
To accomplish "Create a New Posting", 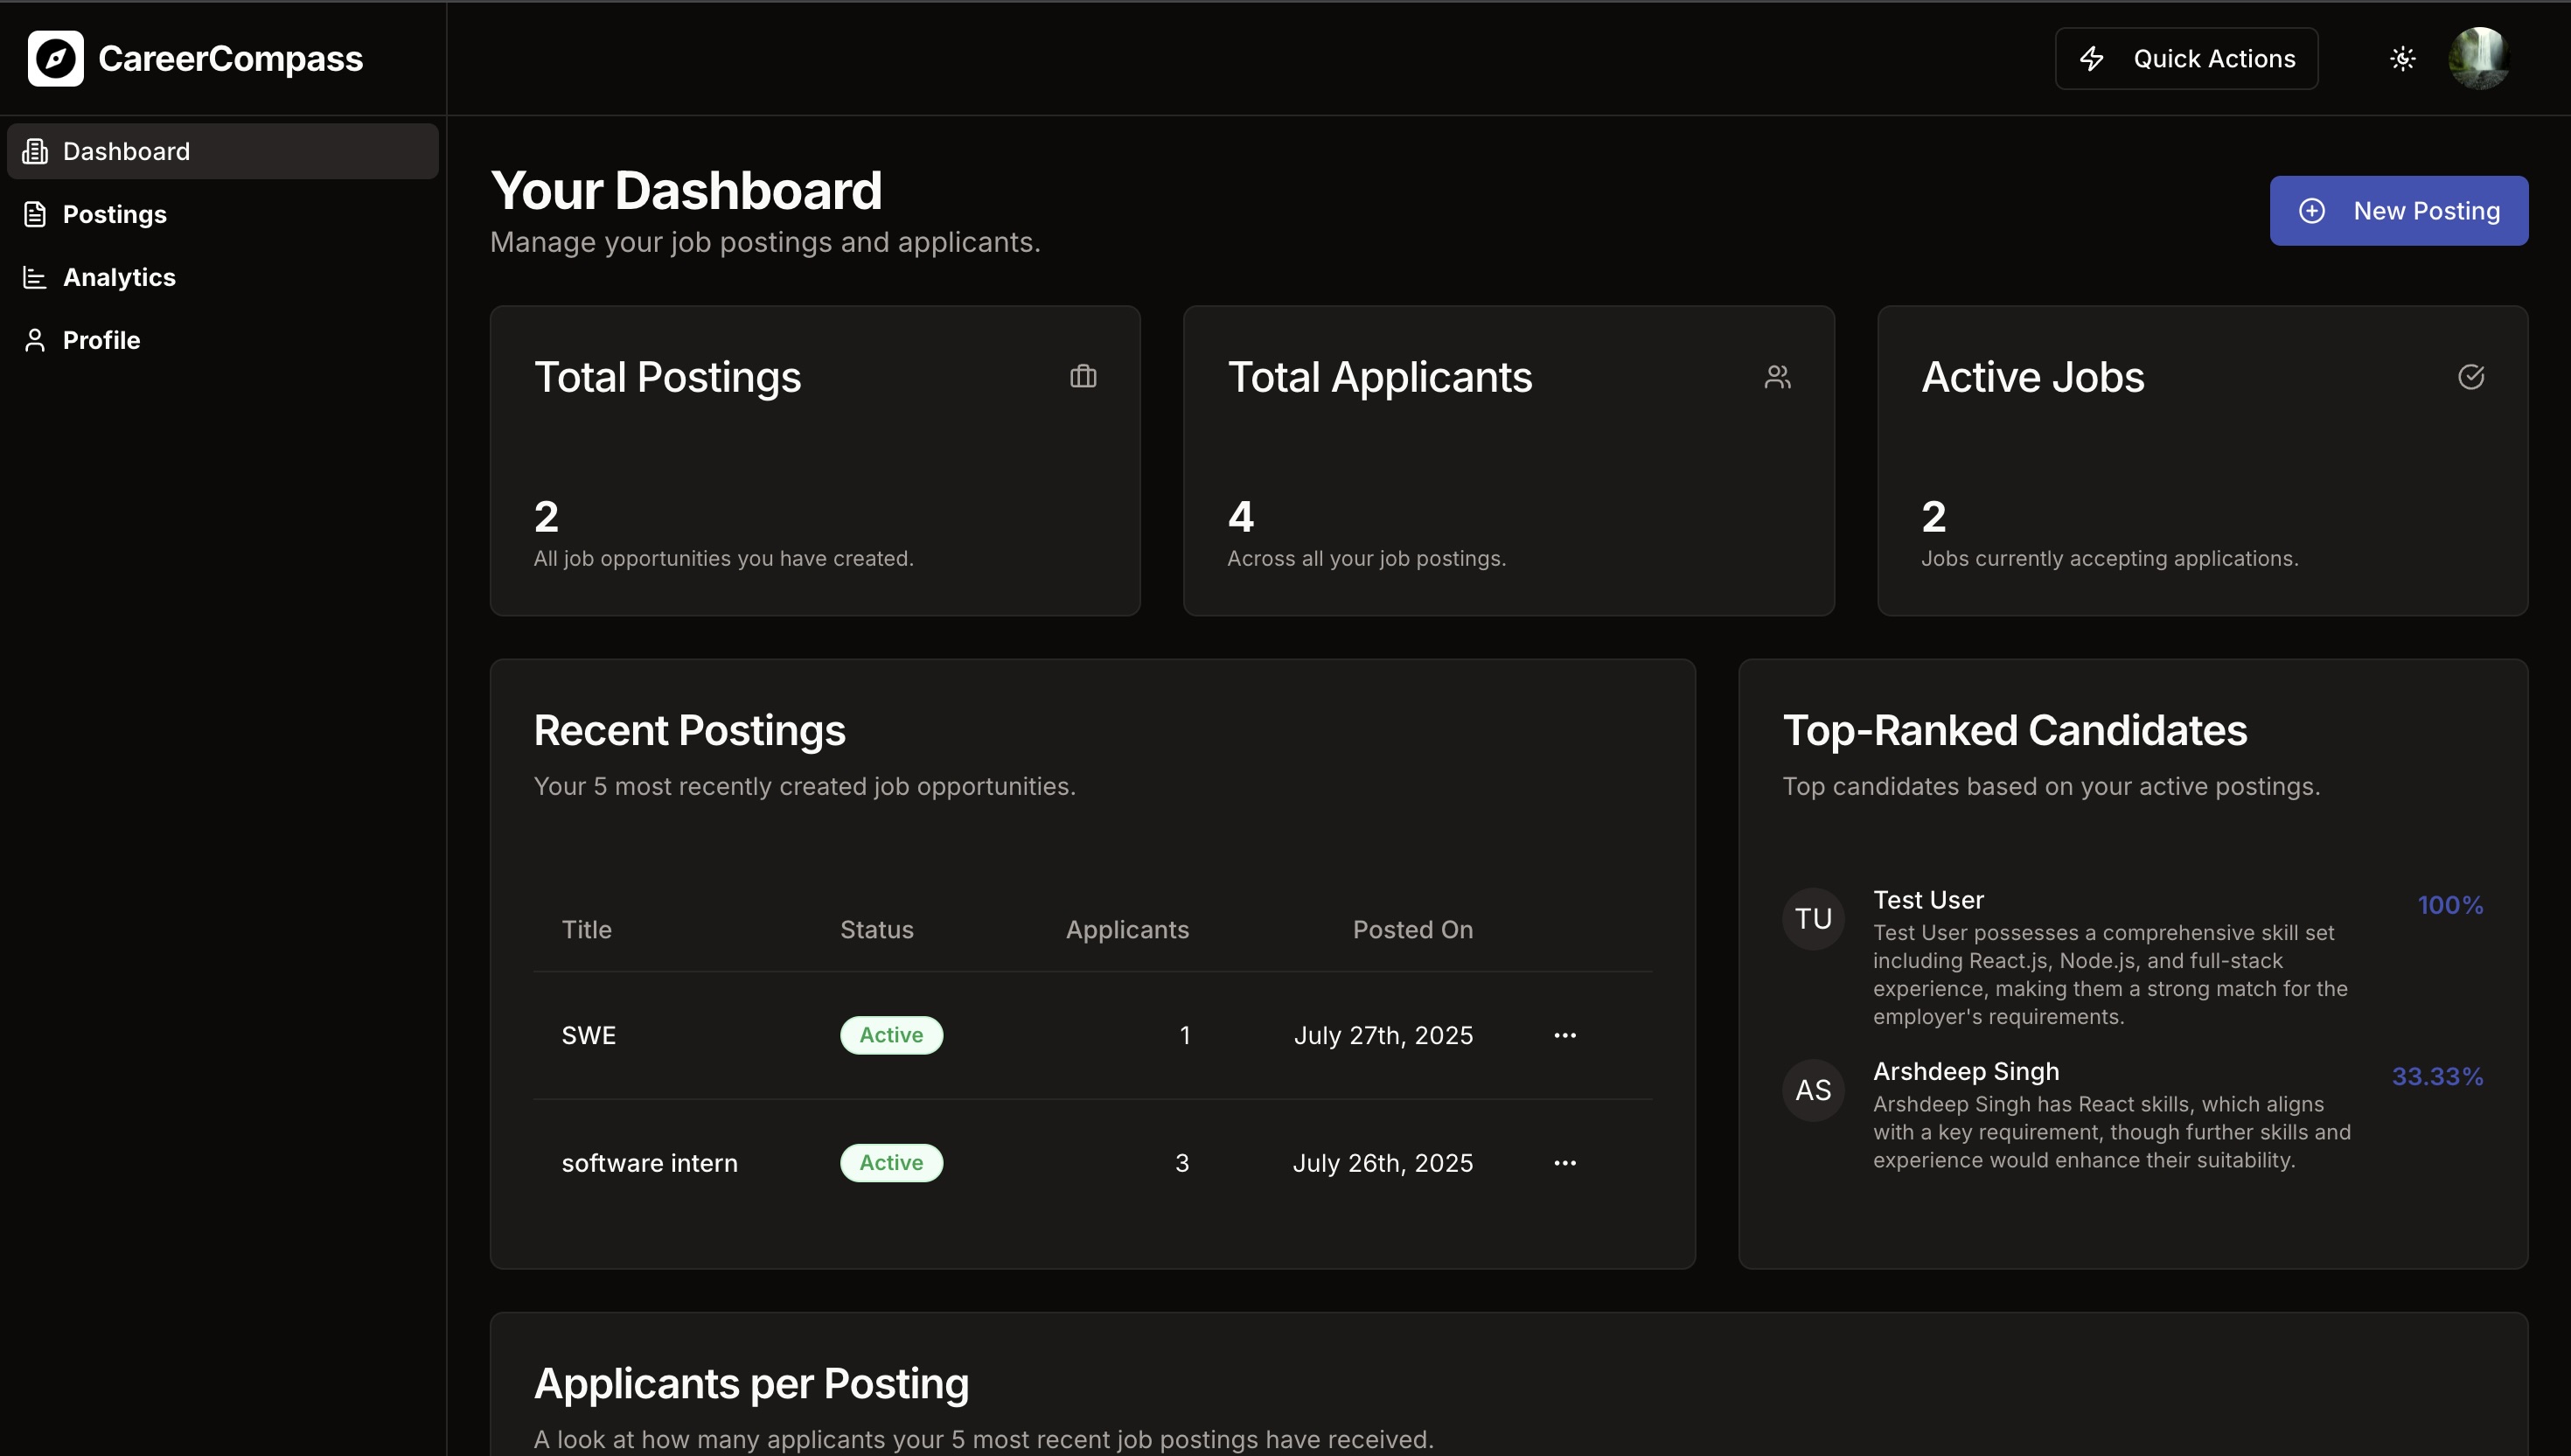I will tap(2398, 210).
